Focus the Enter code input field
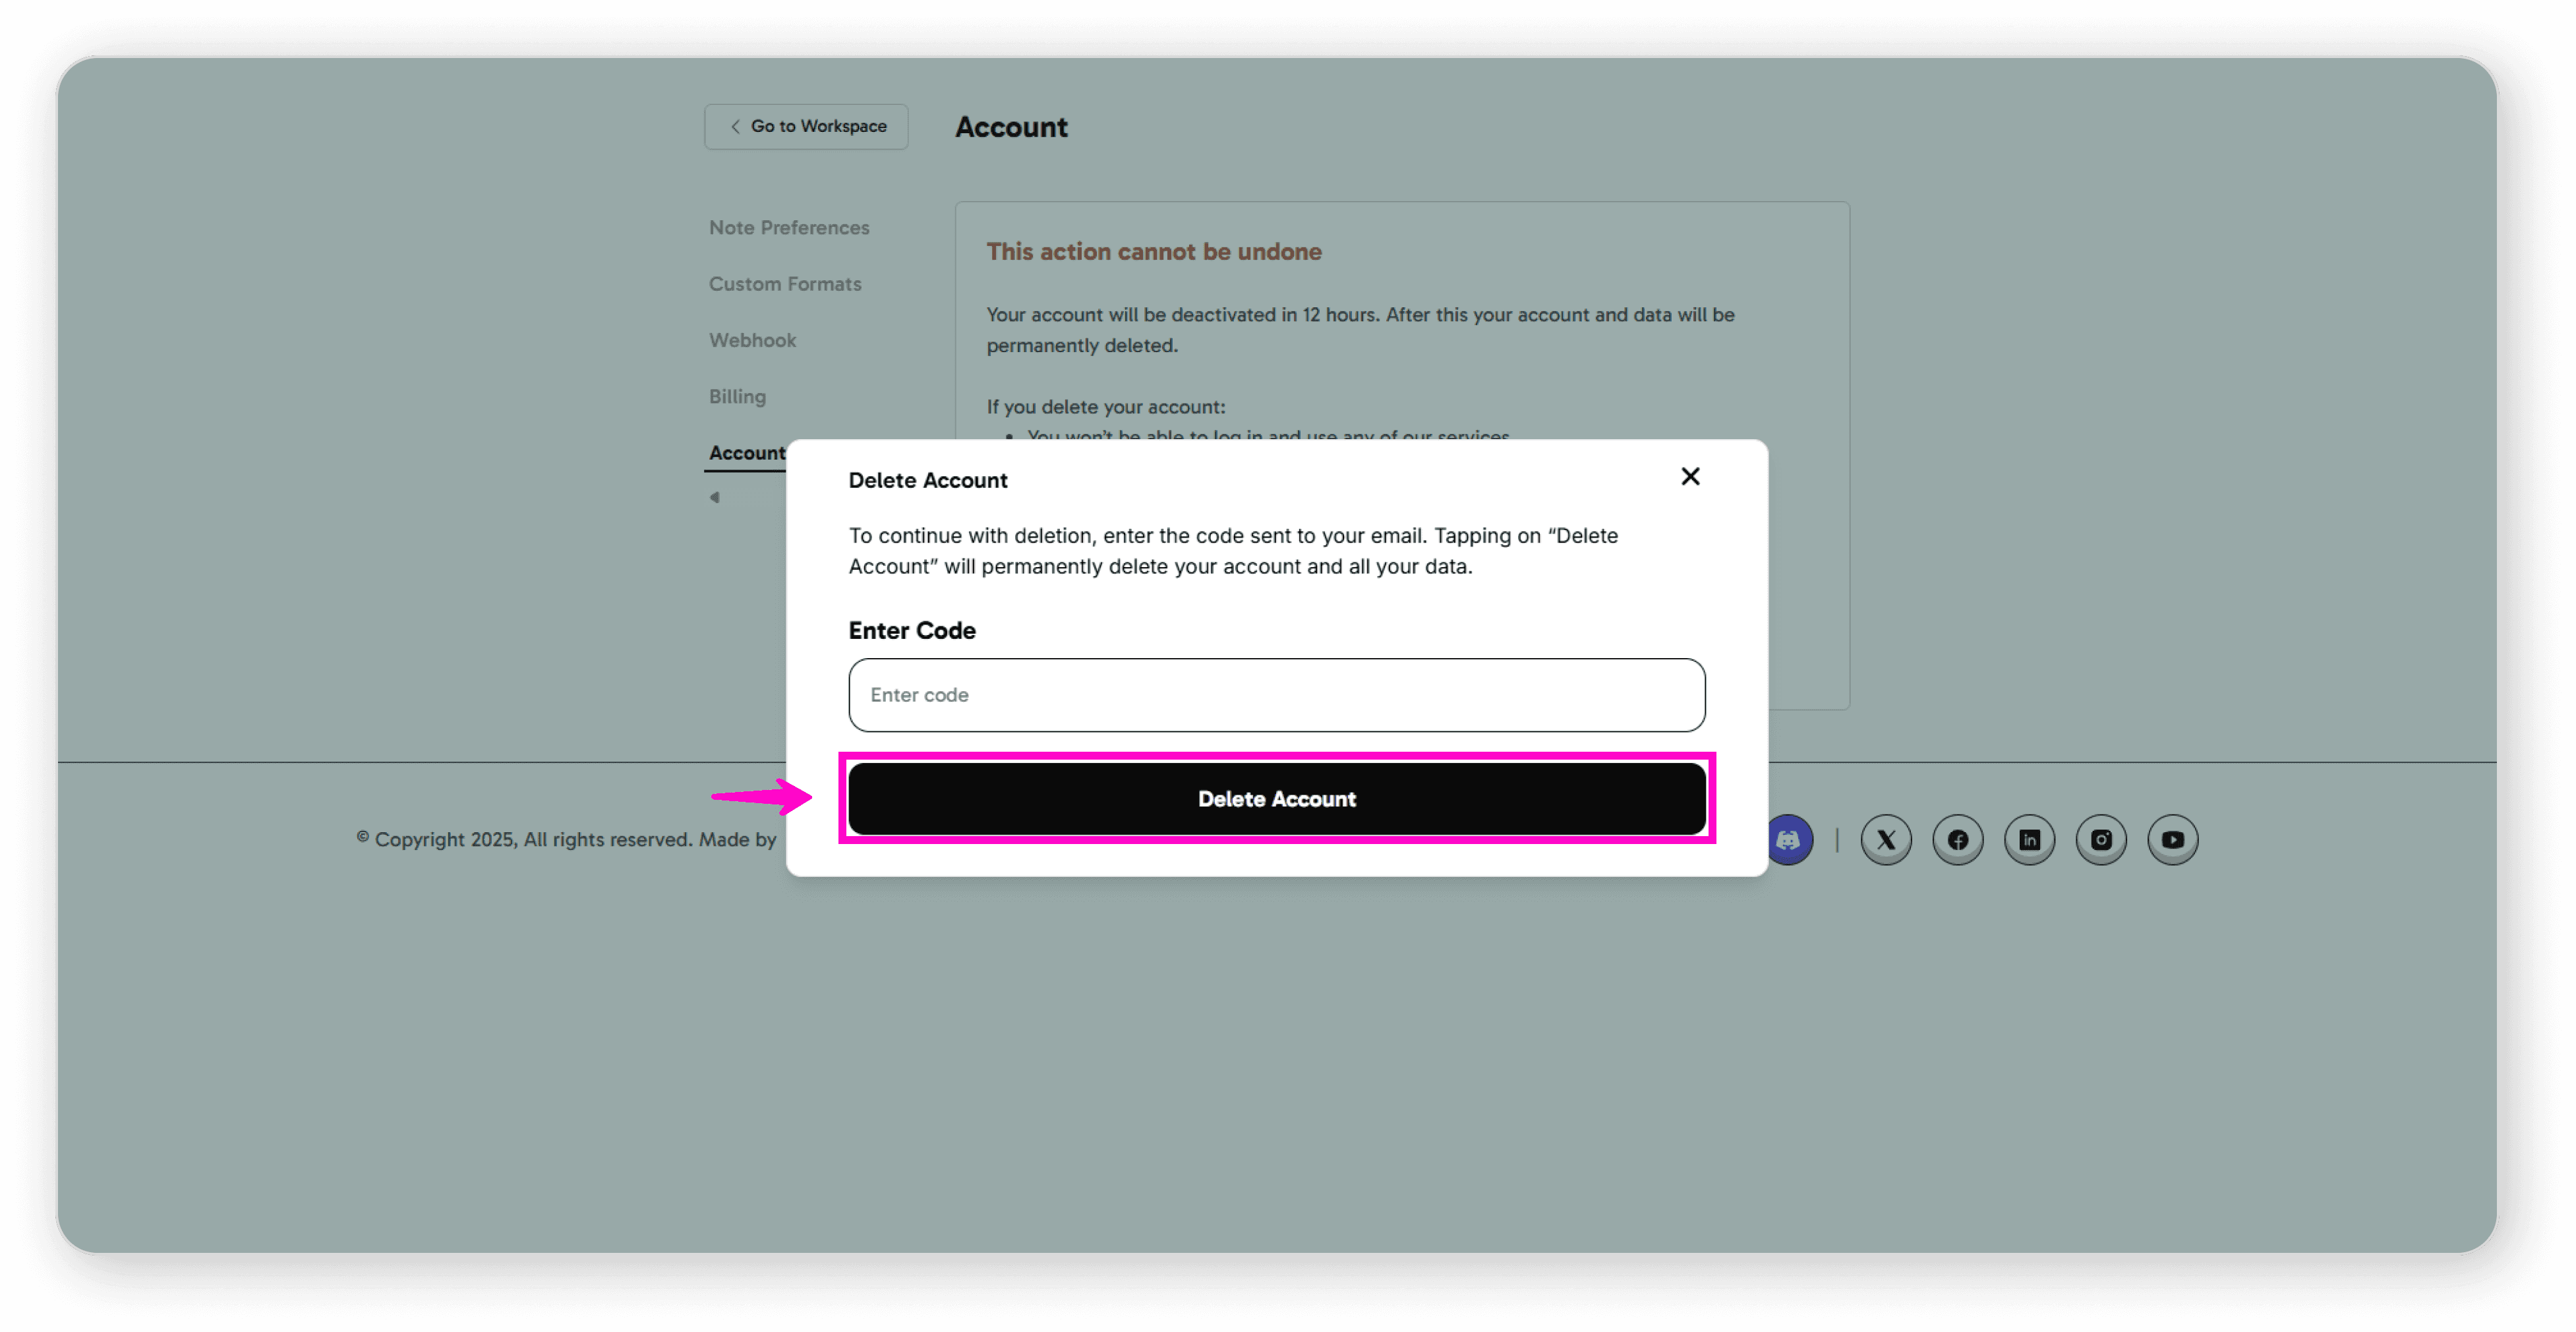 tap(1276, 695)
